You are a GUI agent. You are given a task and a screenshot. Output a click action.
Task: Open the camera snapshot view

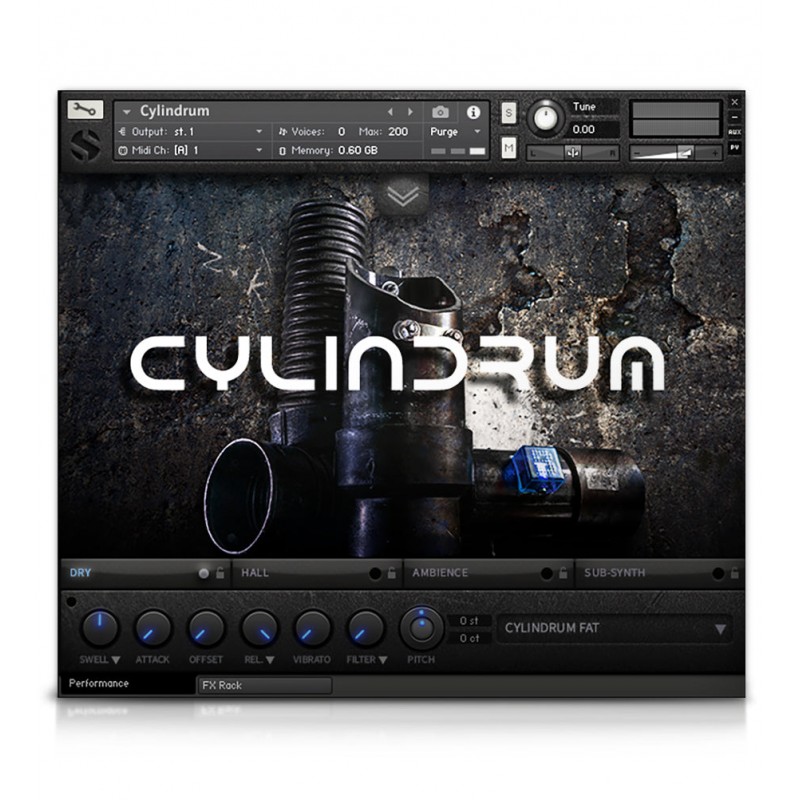click(440, 112)
